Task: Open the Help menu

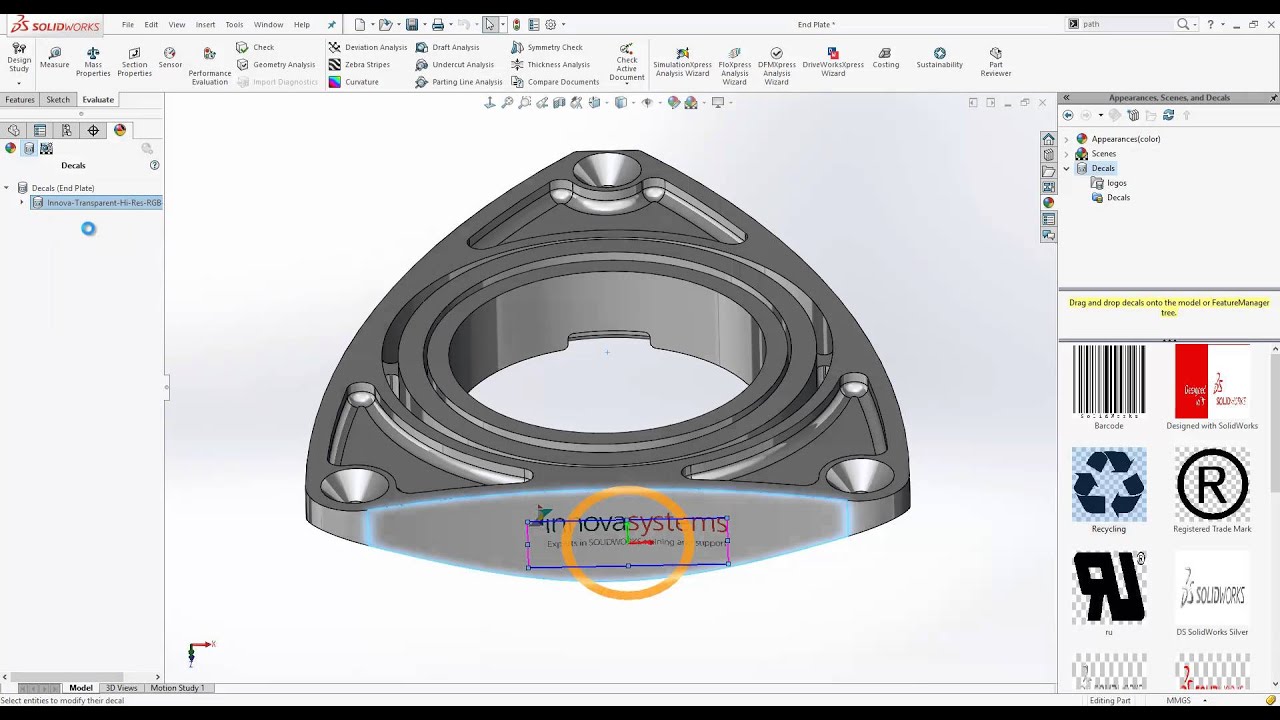Action: [x=301, y=24]
